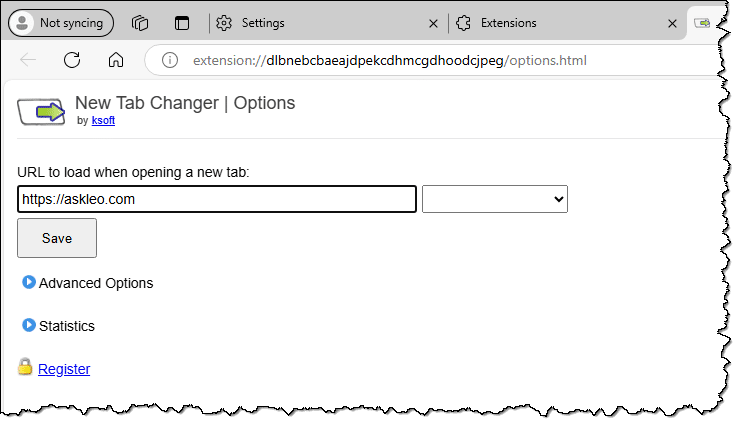Image resolution: width=739 pixels, height=425 pixels.
Task: Click the new tab URL input field
Action: click(217, 199)
